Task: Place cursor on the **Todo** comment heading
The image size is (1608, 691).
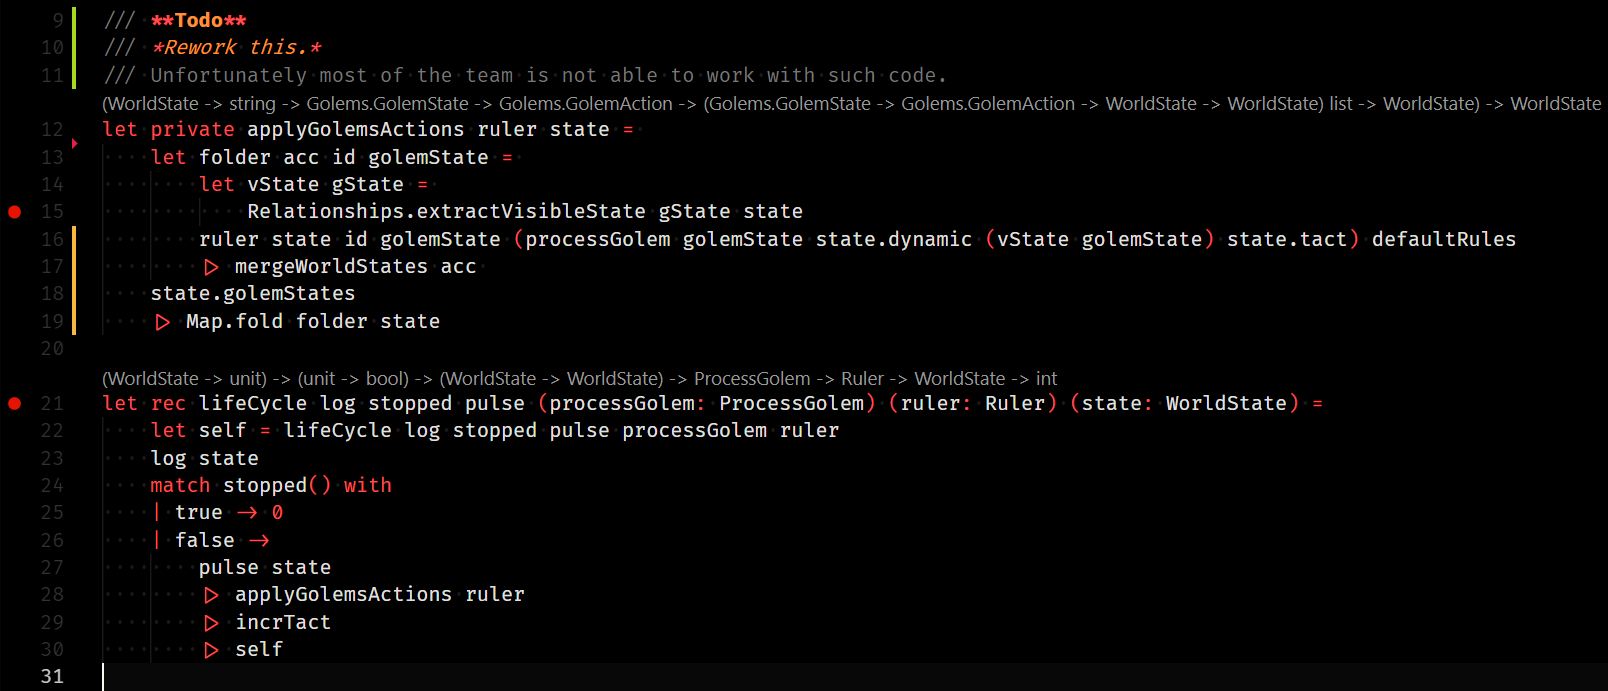Action: pyautogui.click(x=198, y=20)
